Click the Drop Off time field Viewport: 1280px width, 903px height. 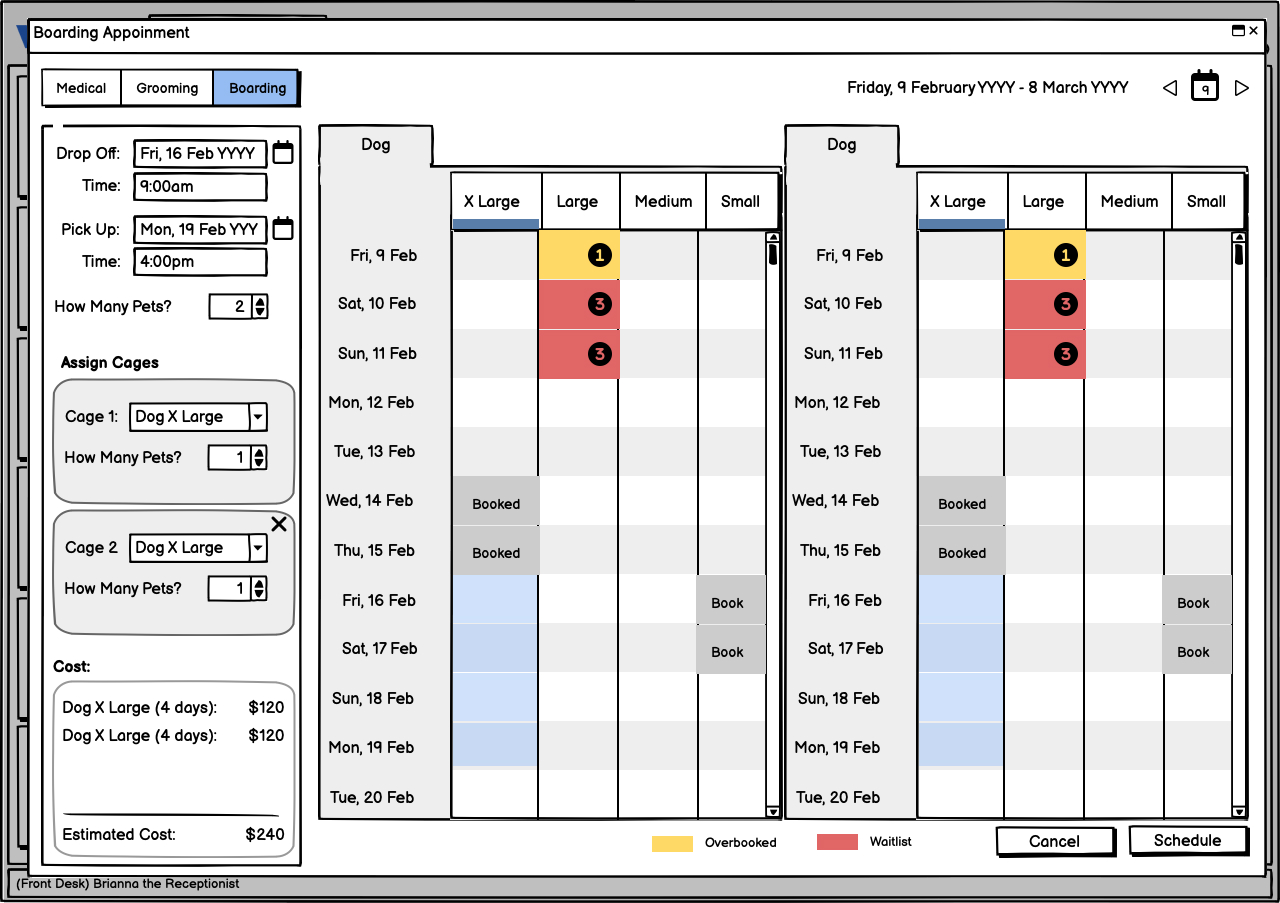coord(200,186)
